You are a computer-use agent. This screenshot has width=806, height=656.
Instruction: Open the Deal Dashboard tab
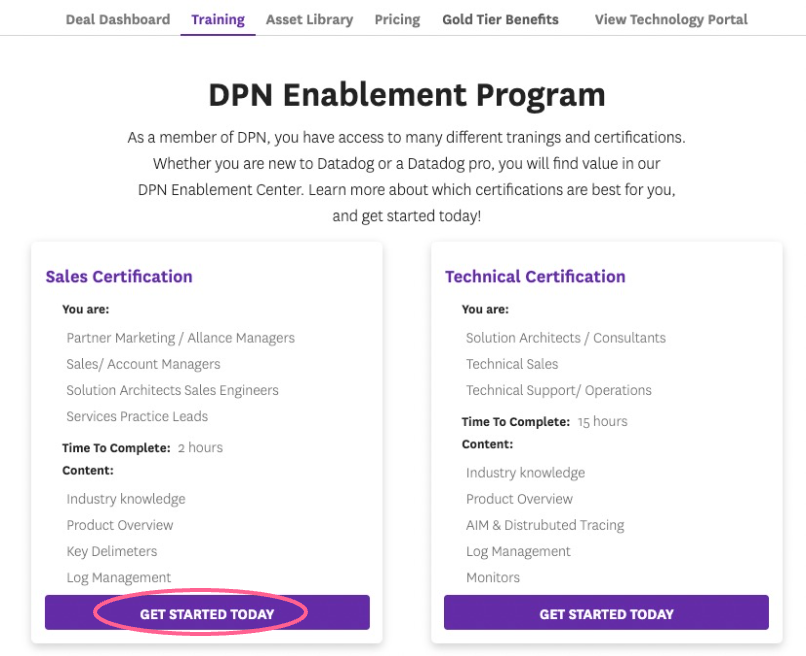118,19
